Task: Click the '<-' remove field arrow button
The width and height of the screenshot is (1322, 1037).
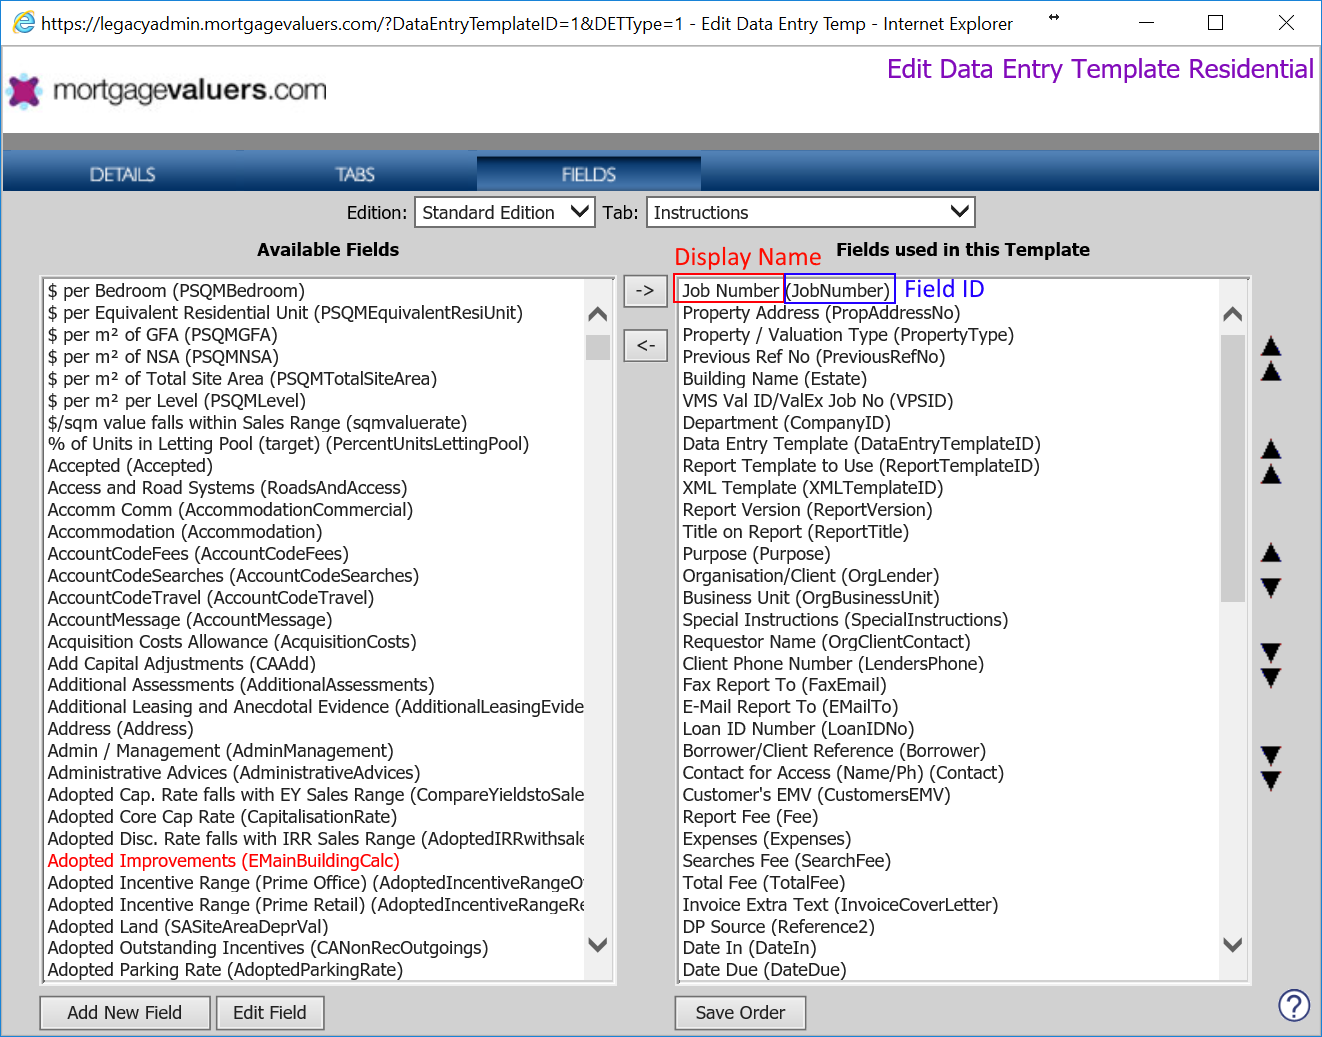Action: [645, 345]
